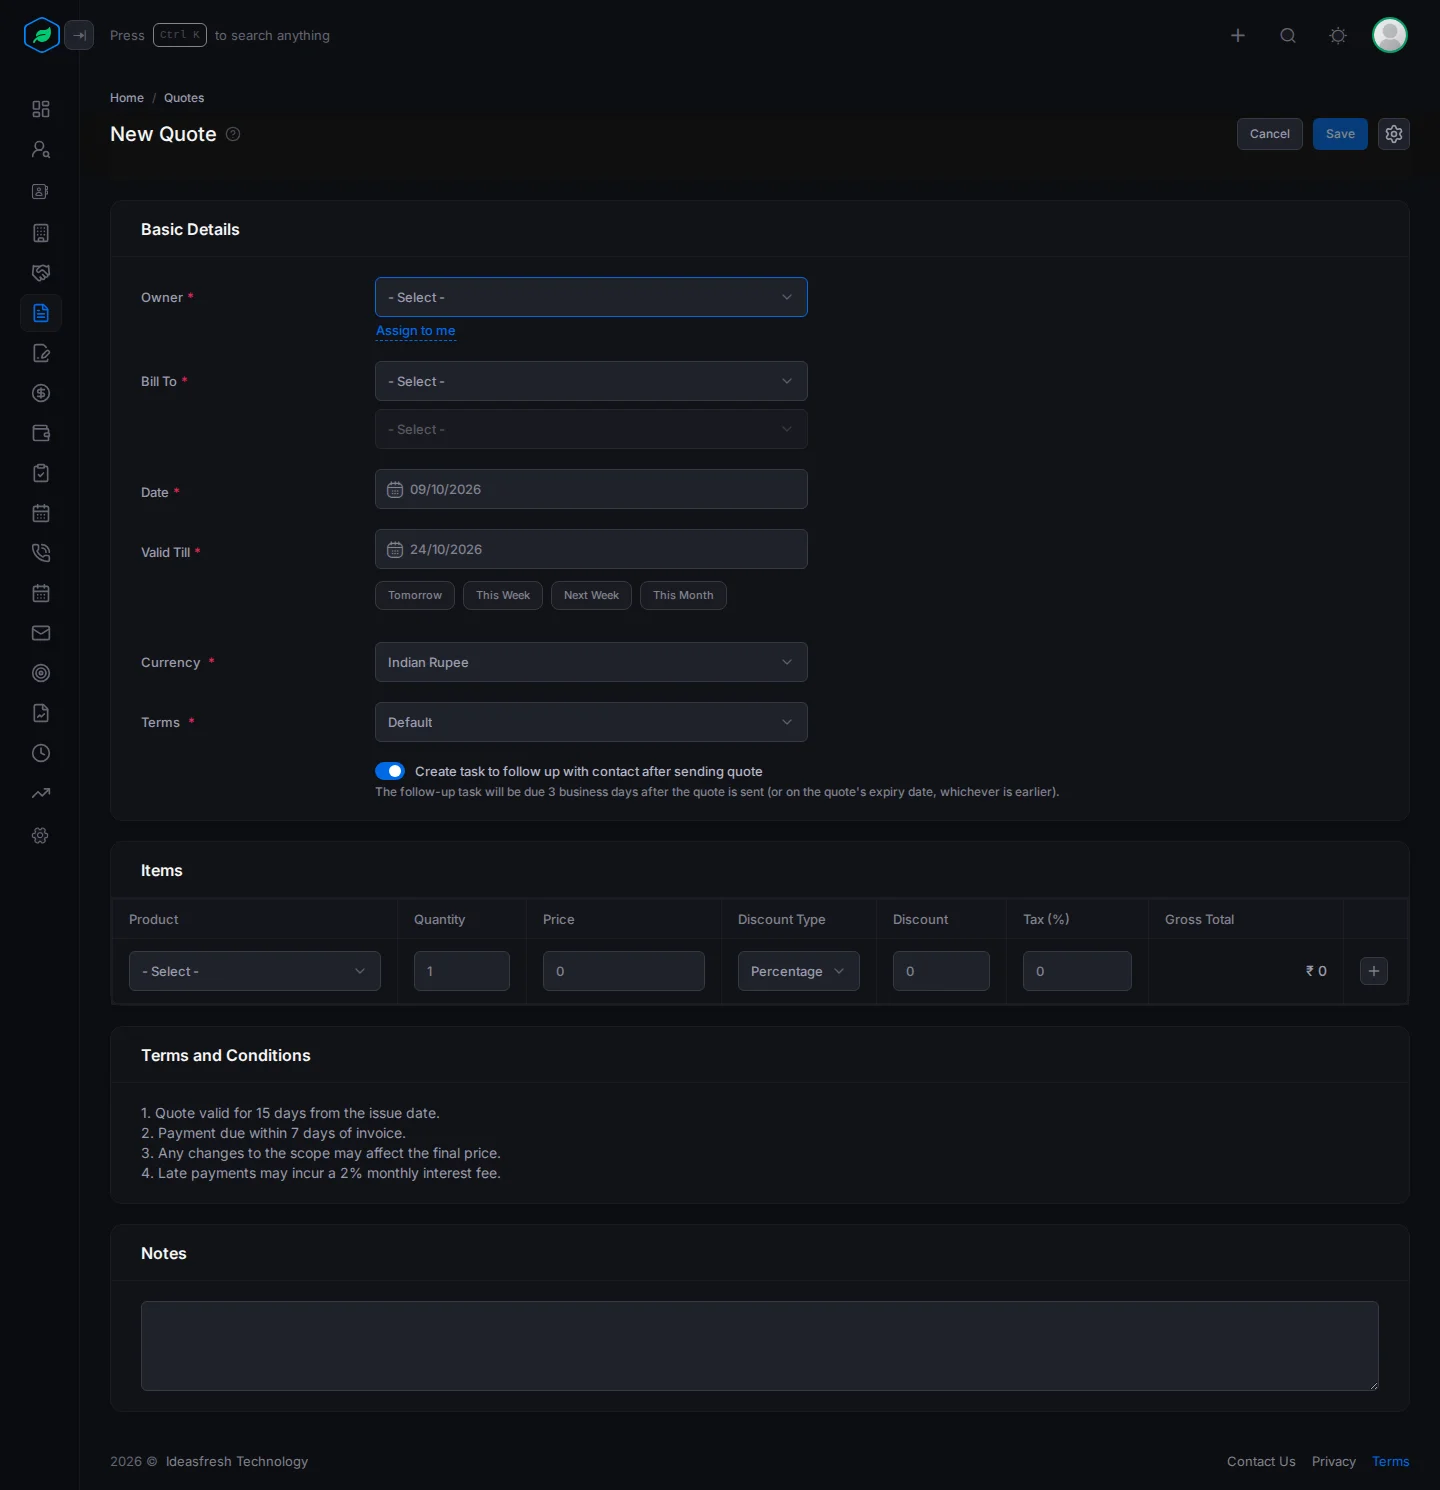Open the phone calls sidebar icon

click(x=41, y=553)
